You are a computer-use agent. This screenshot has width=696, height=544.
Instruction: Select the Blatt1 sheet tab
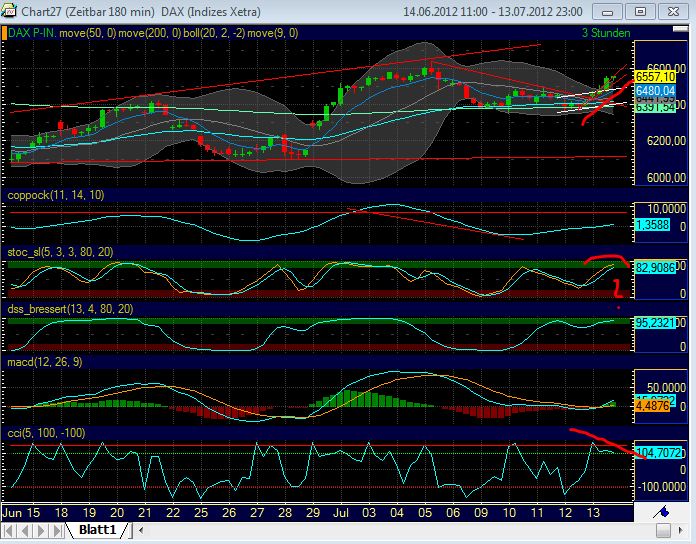point(97,530)
